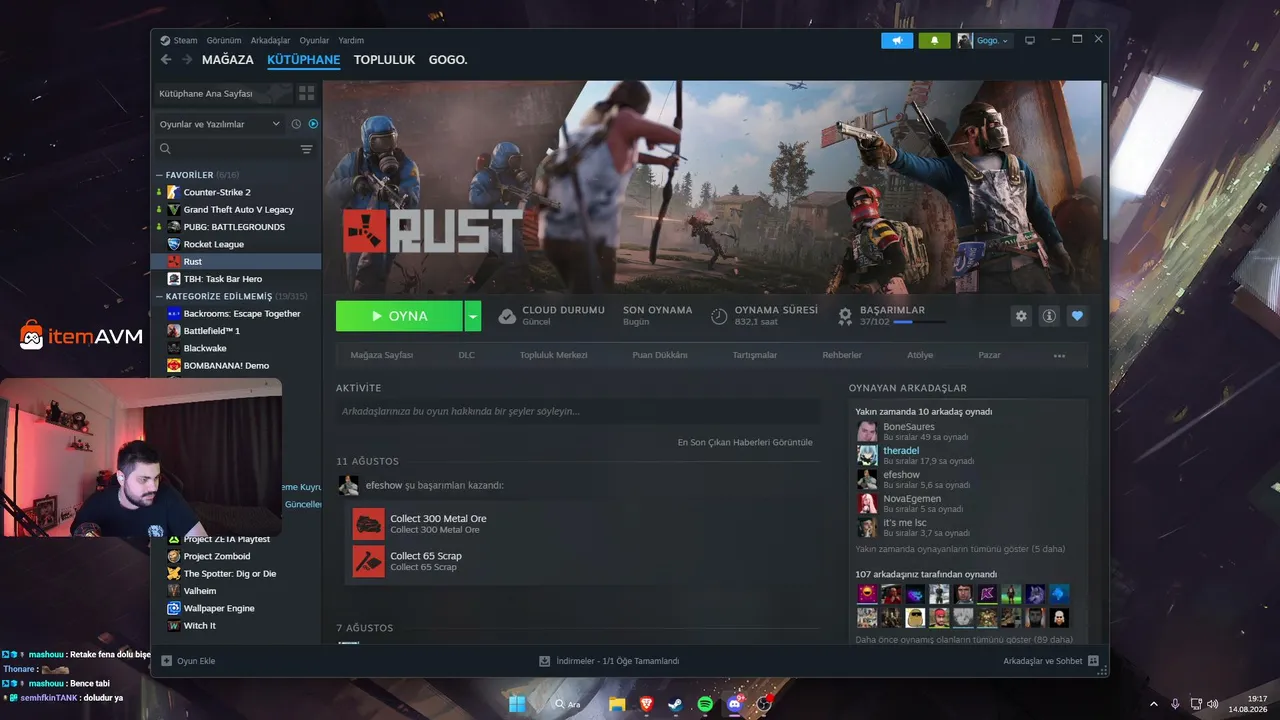1280x720 pixels.
Task: Enter Big Picture mode monitor icon
Action: click(x=1030, y=40)
